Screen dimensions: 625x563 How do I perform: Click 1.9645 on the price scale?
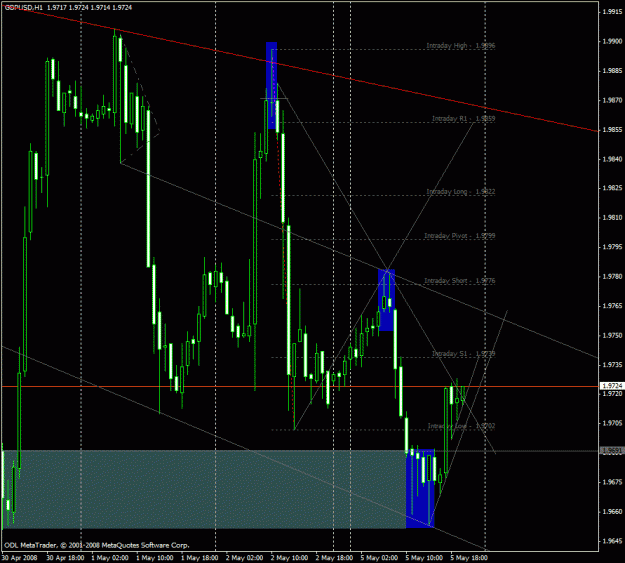click(x=613, y=541)
